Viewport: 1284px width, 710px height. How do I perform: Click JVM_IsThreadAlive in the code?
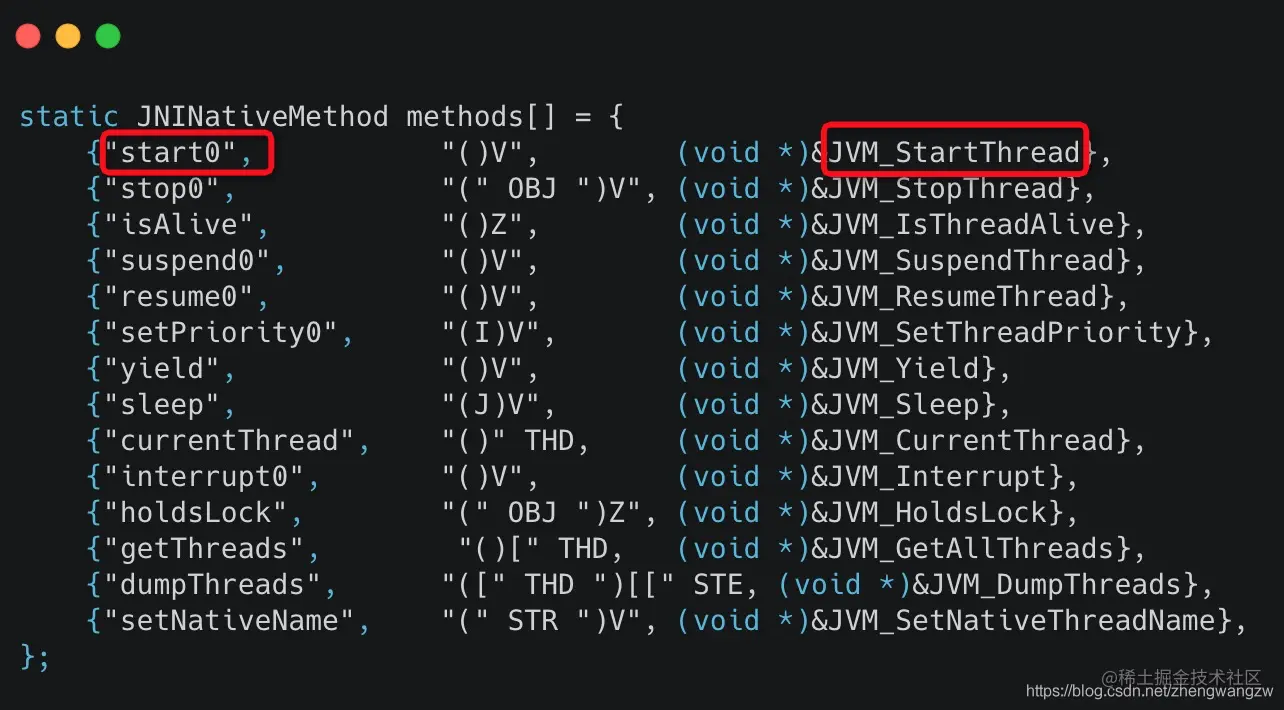[x=972, y=225]
